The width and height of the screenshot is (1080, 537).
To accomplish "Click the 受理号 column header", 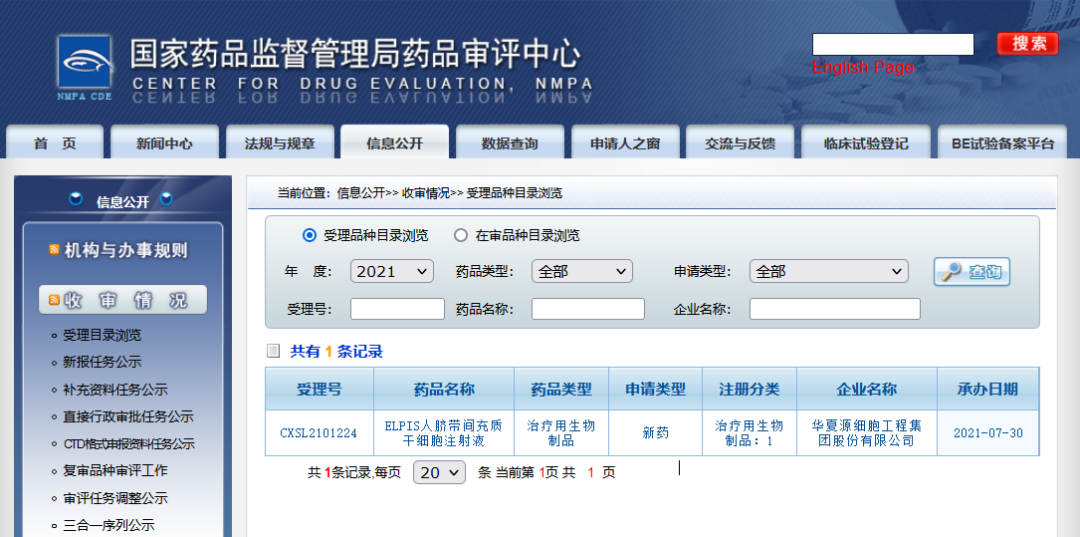I will pyautogui.click(x=320, y=389).
